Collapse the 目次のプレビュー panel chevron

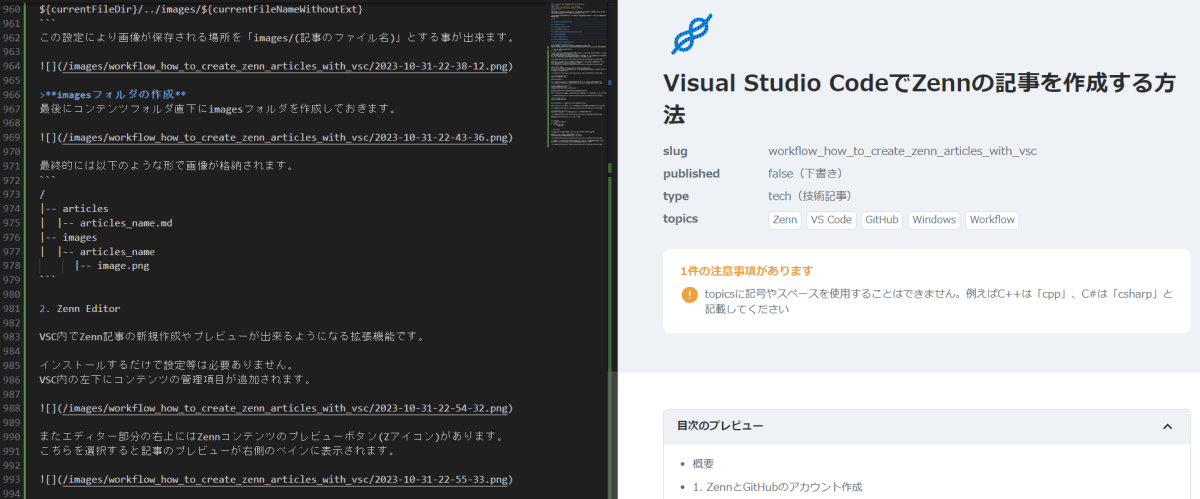pos(1166,426)
